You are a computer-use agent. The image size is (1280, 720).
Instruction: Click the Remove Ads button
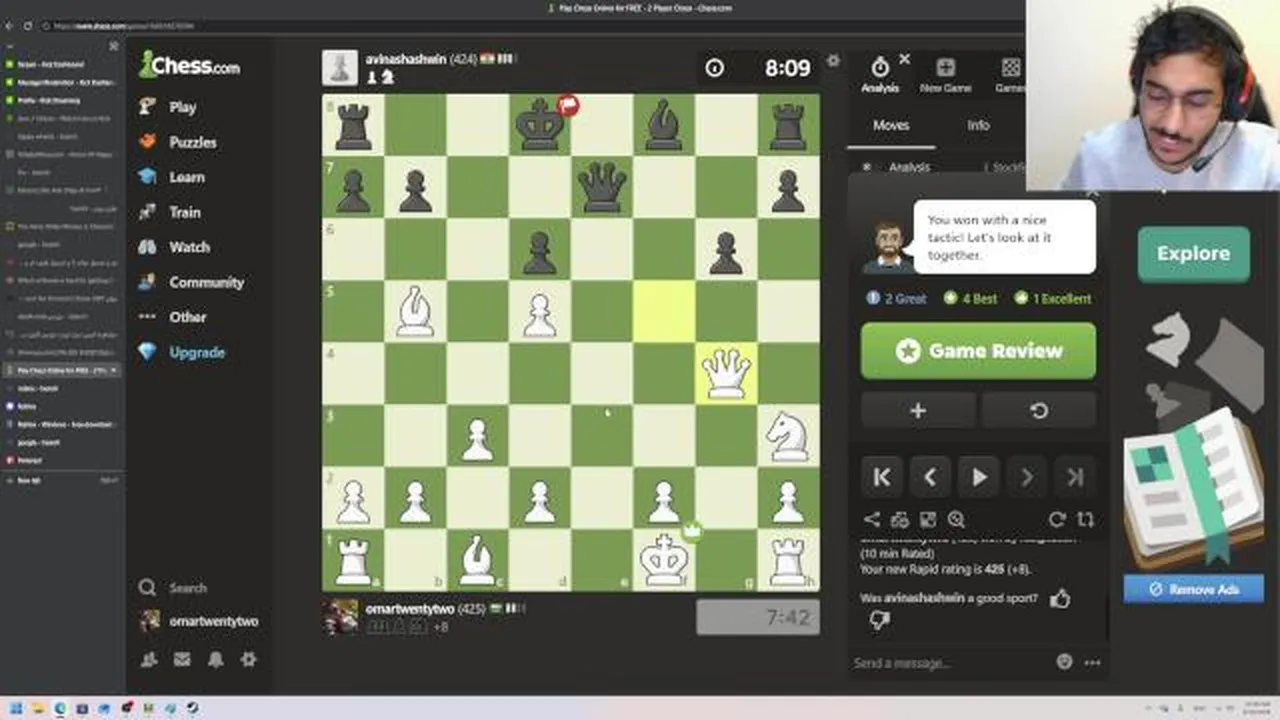(x=1193, y=589)
